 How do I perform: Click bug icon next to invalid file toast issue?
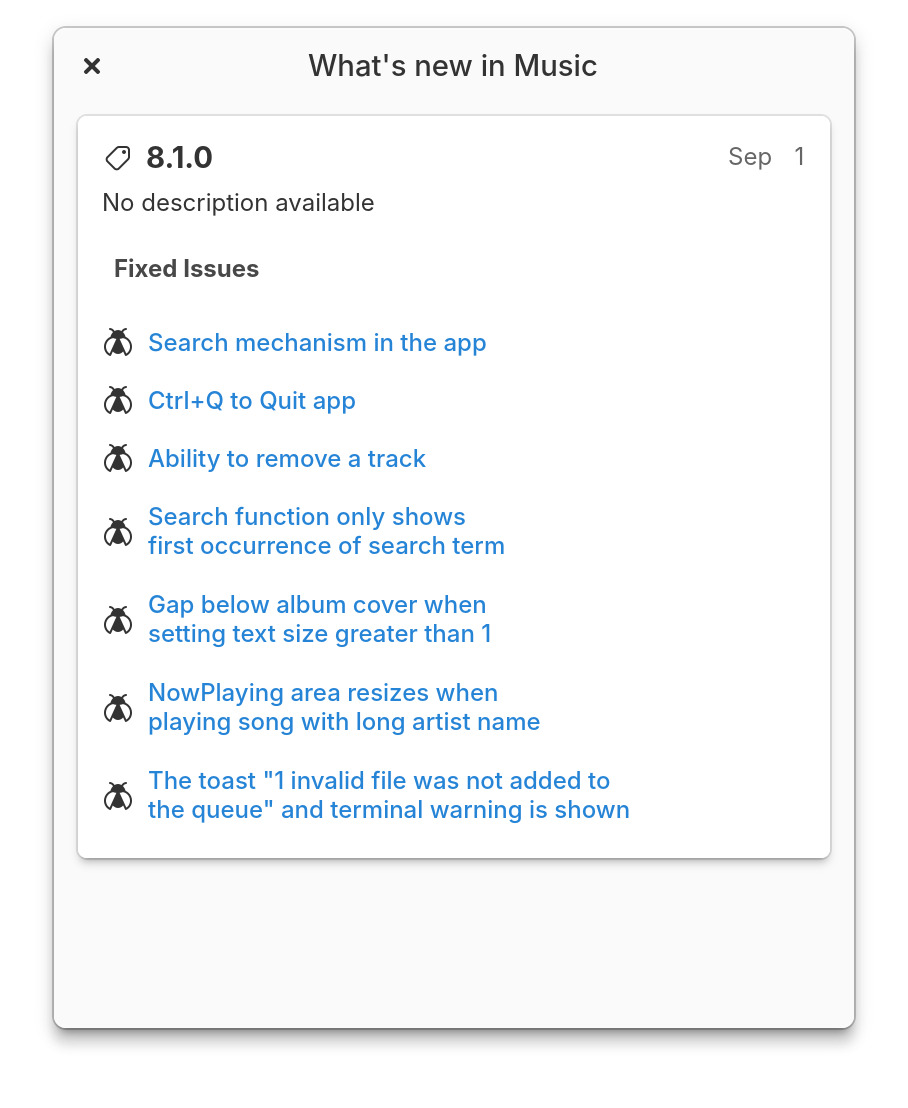click(x=118, y=796)
